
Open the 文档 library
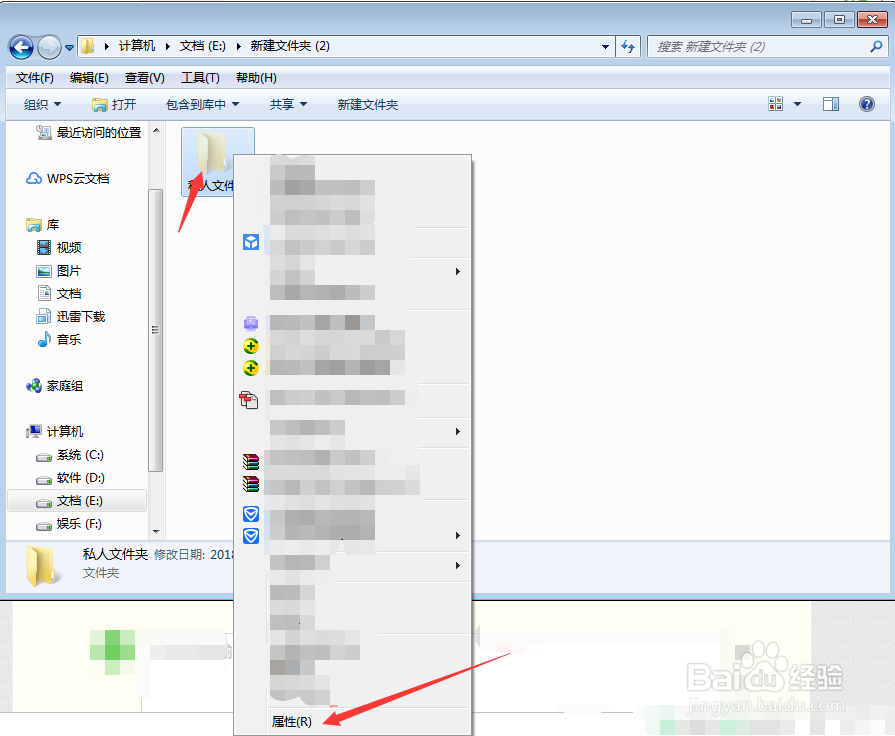[x=59, y=293]
